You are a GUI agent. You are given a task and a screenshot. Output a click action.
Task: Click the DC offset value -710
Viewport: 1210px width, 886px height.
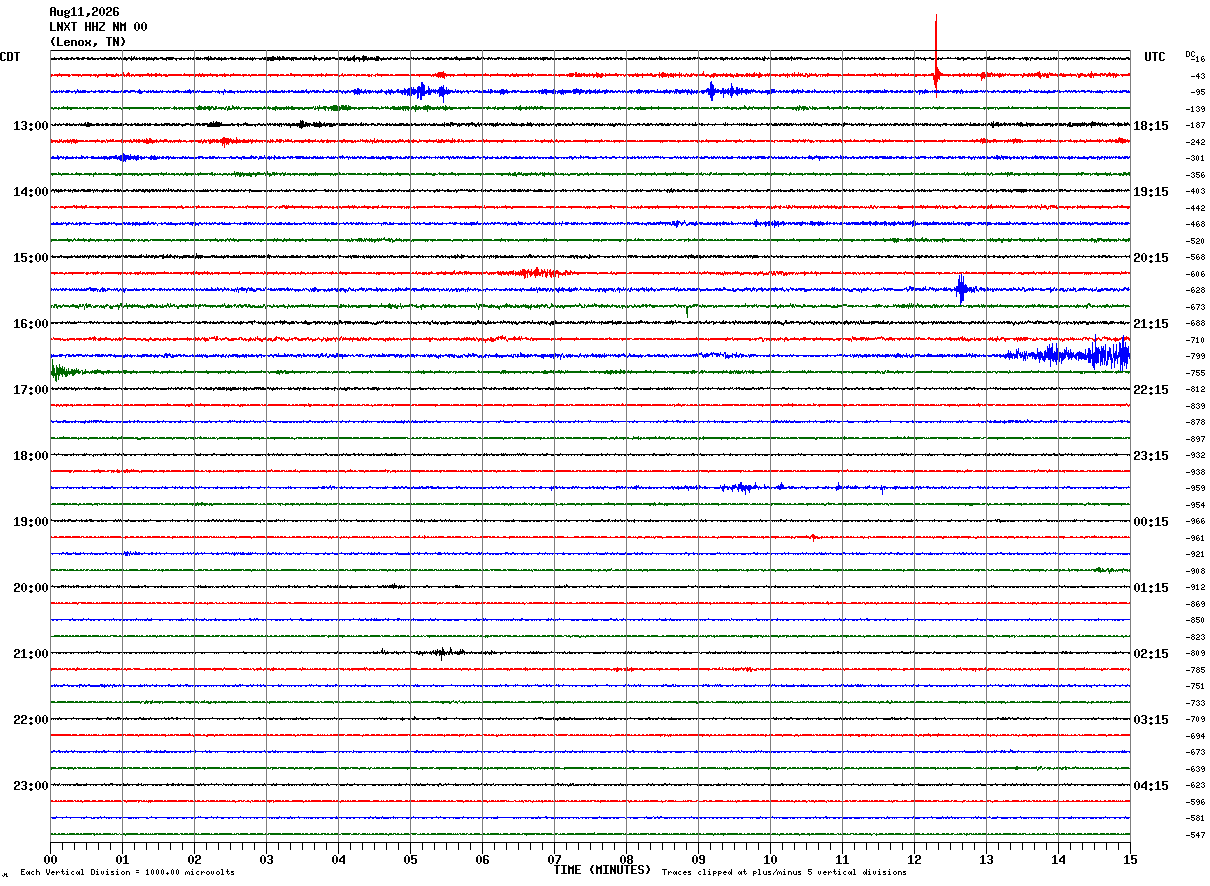coord(1195,340)
